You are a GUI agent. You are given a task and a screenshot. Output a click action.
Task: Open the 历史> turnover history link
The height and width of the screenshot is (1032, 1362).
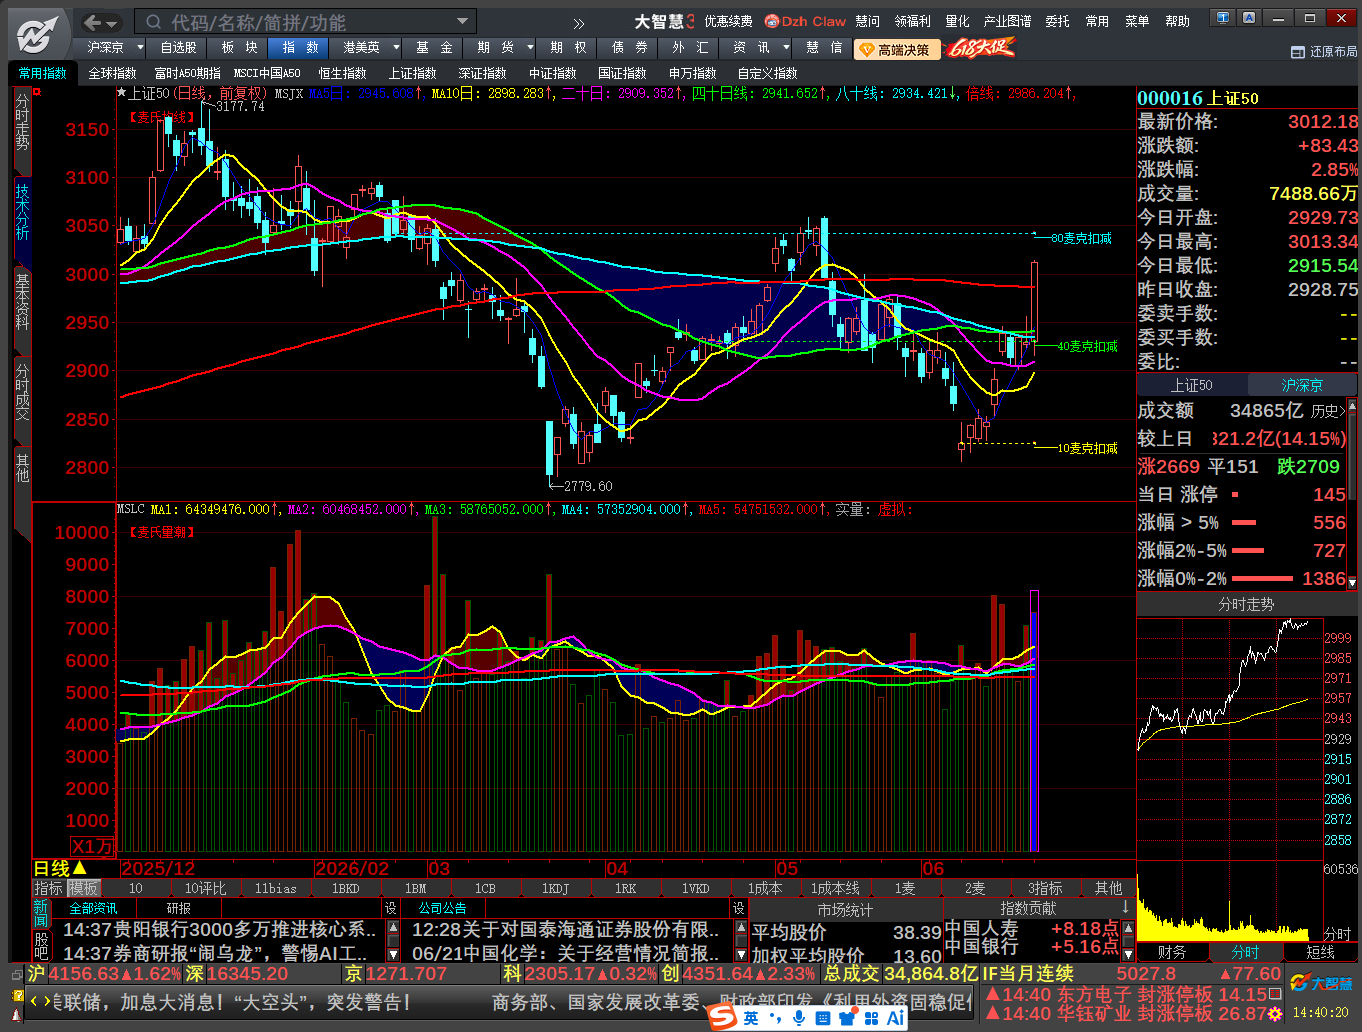tap(1327, 411)
